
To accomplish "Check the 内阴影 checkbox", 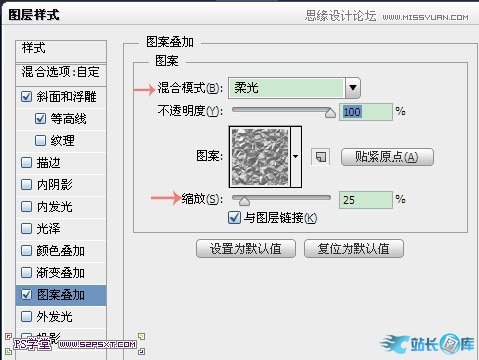I will (x=26, y=184).
